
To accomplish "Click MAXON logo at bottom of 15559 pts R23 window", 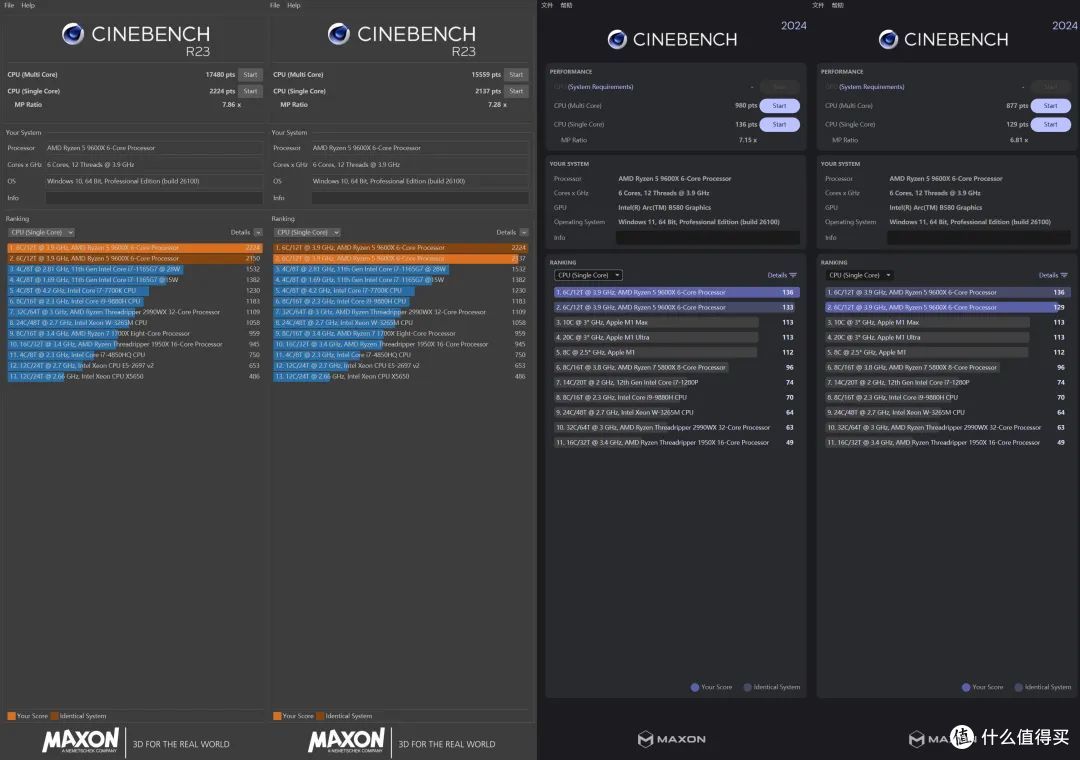I will tap(346, 741).
